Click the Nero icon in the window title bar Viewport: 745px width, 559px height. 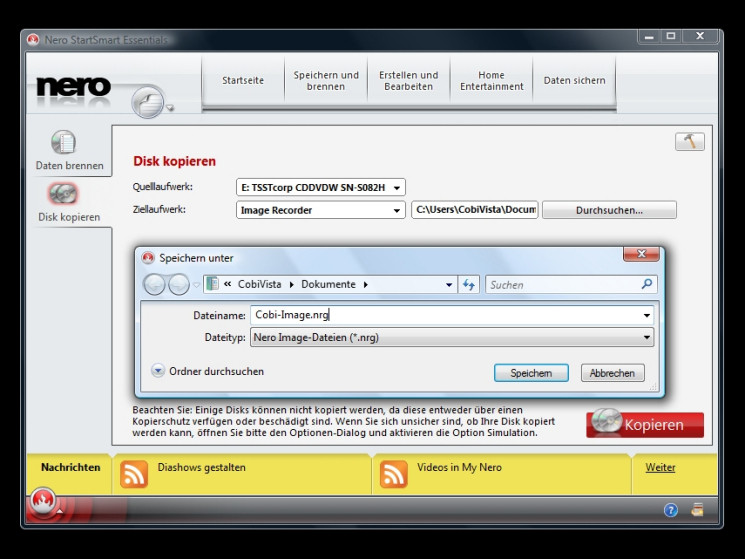point(33,39)
